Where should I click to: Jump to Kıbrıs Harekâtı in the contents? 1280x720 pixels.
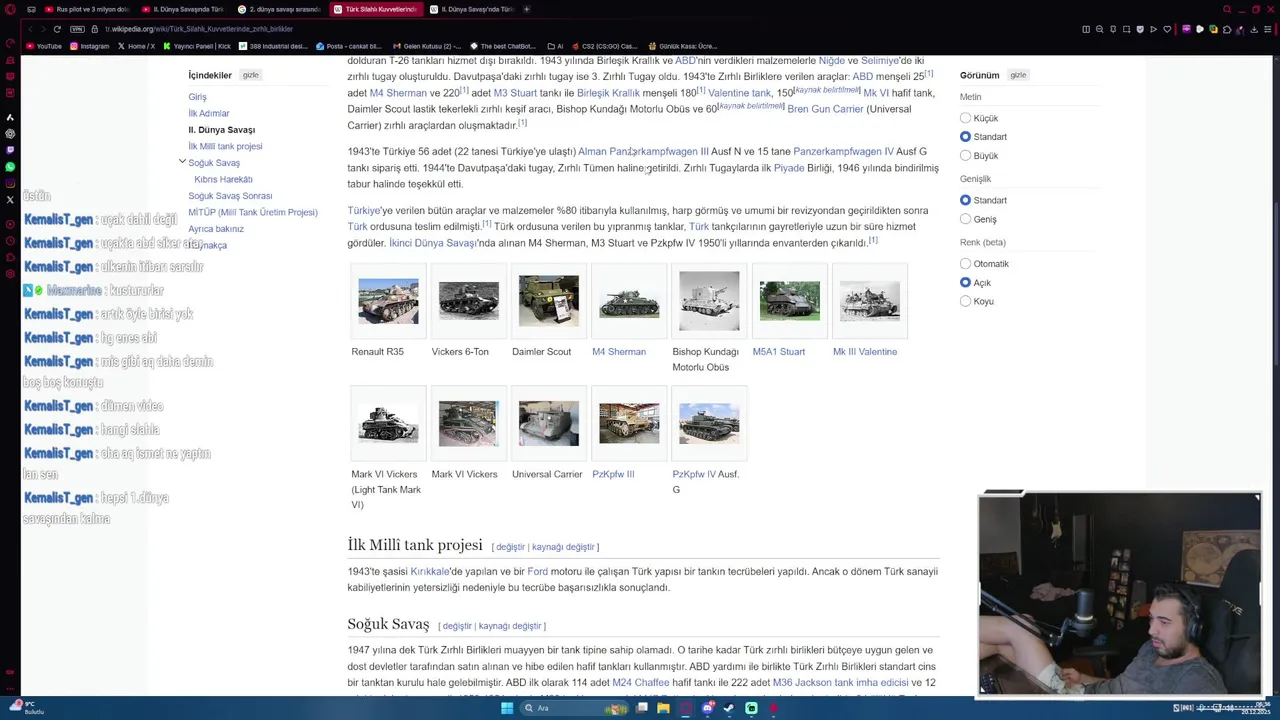pyautogui.click(x=223, y=179)
